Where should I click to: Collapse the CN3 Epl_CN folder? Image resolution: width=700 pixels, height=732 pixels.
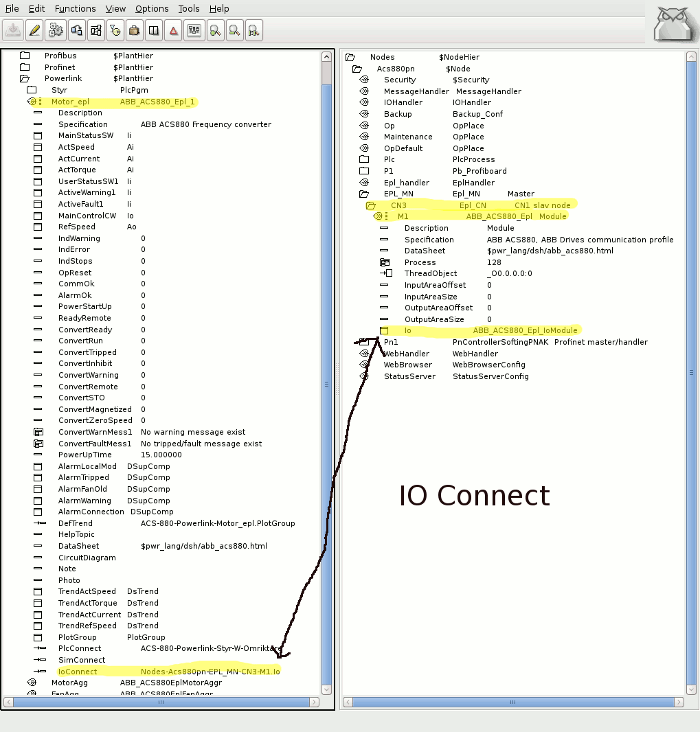click(x=371, y=205)
